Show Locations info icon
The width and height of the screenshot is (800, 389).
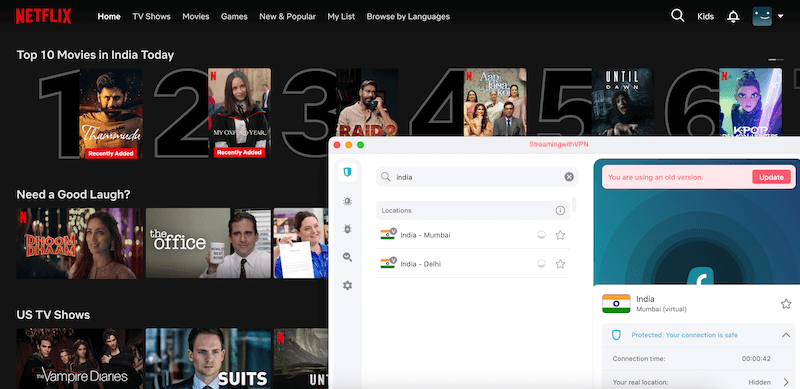click(x=560, y=210)
